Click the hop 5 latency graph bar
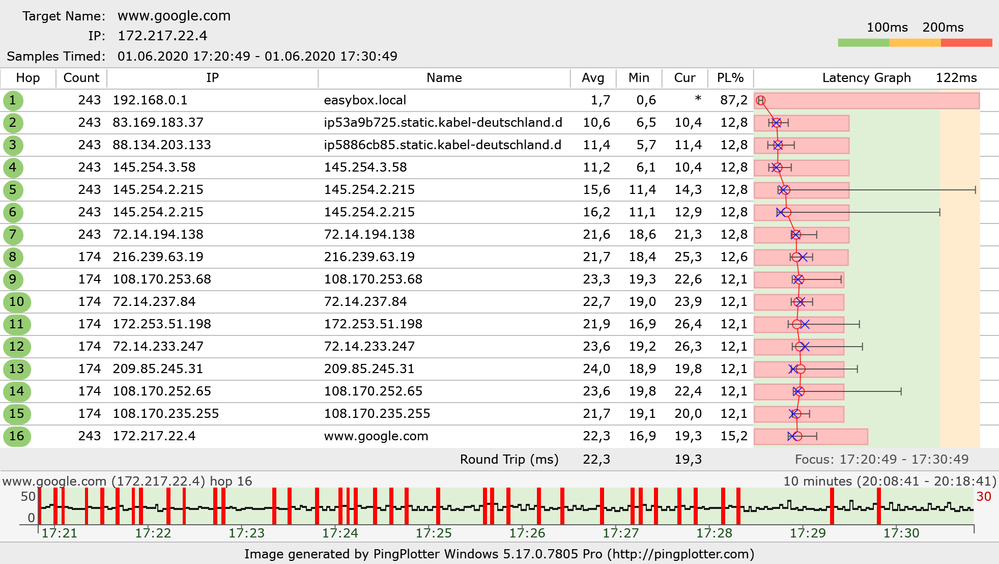Image resolution: width=999 pixels, height=564 pixels. click(x=801, y=190)
